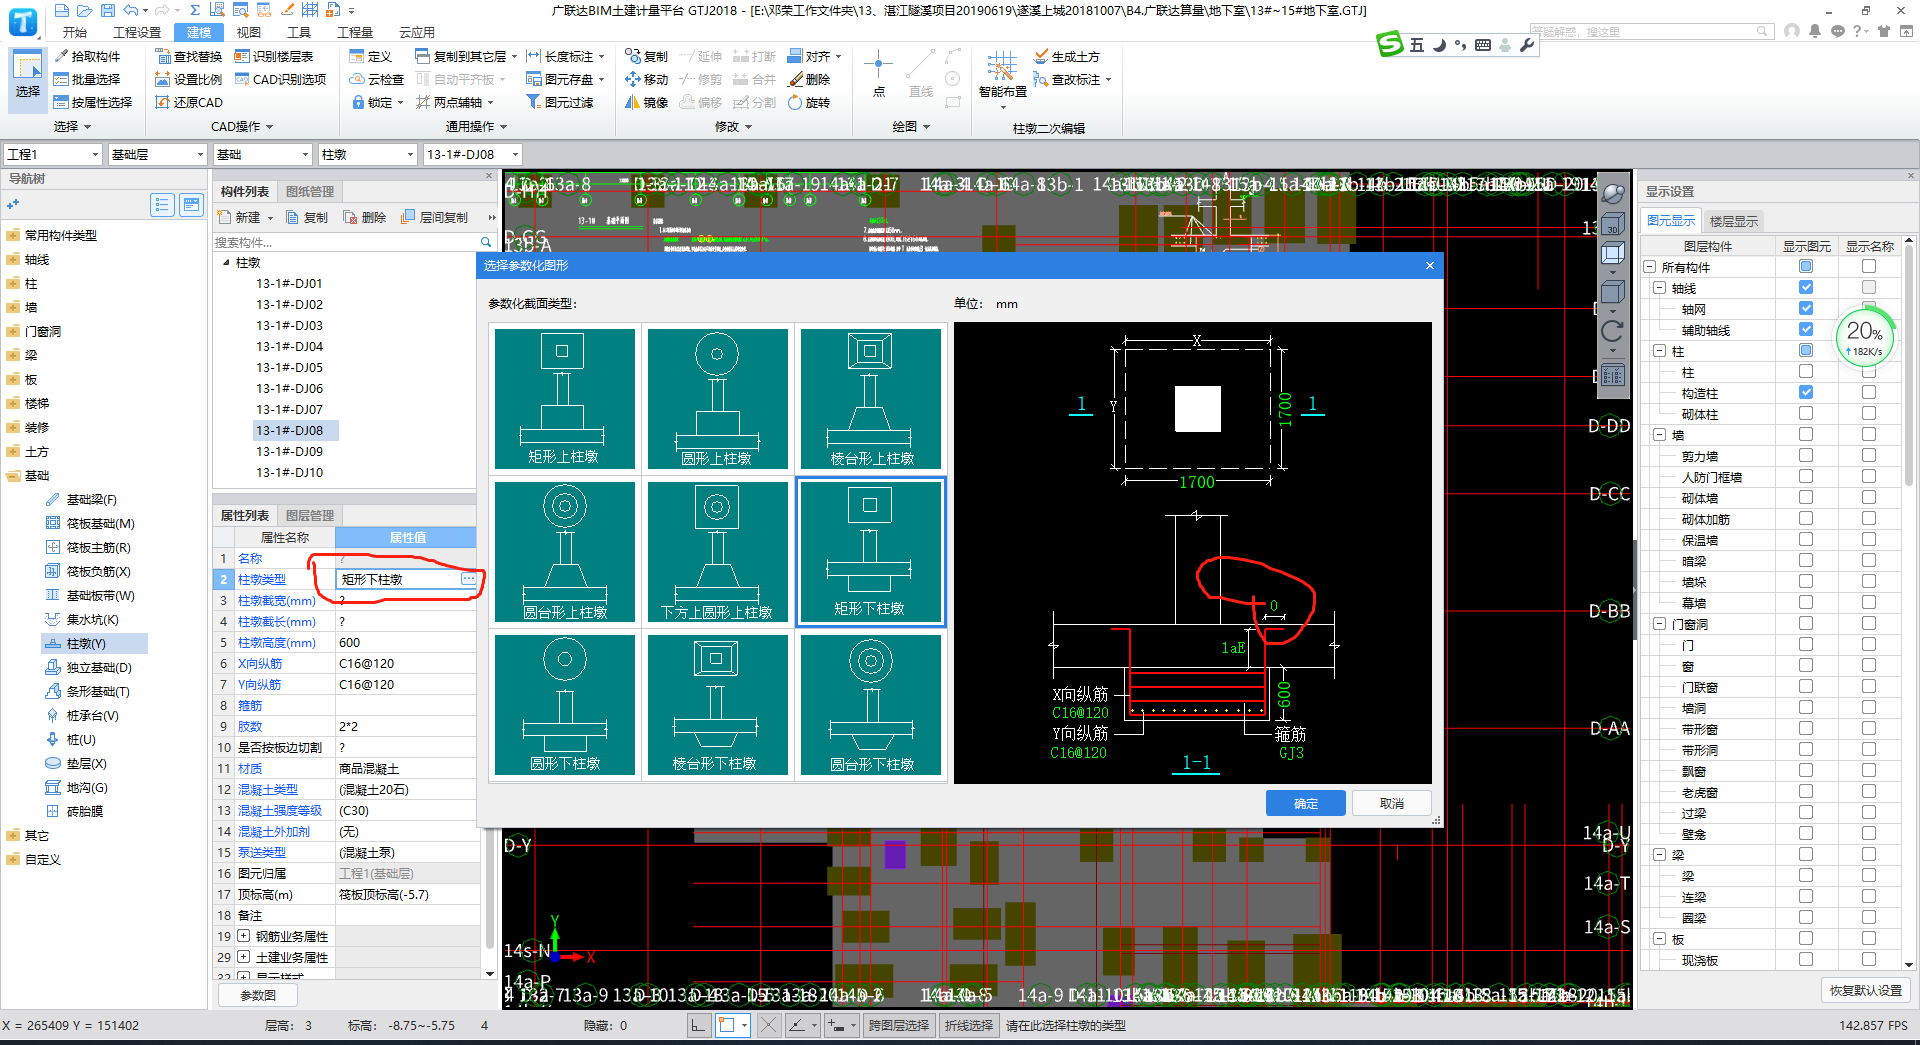Expand 土建业务属性 property group
This screenshot has height=1045, width=1920.
[243, 957]
